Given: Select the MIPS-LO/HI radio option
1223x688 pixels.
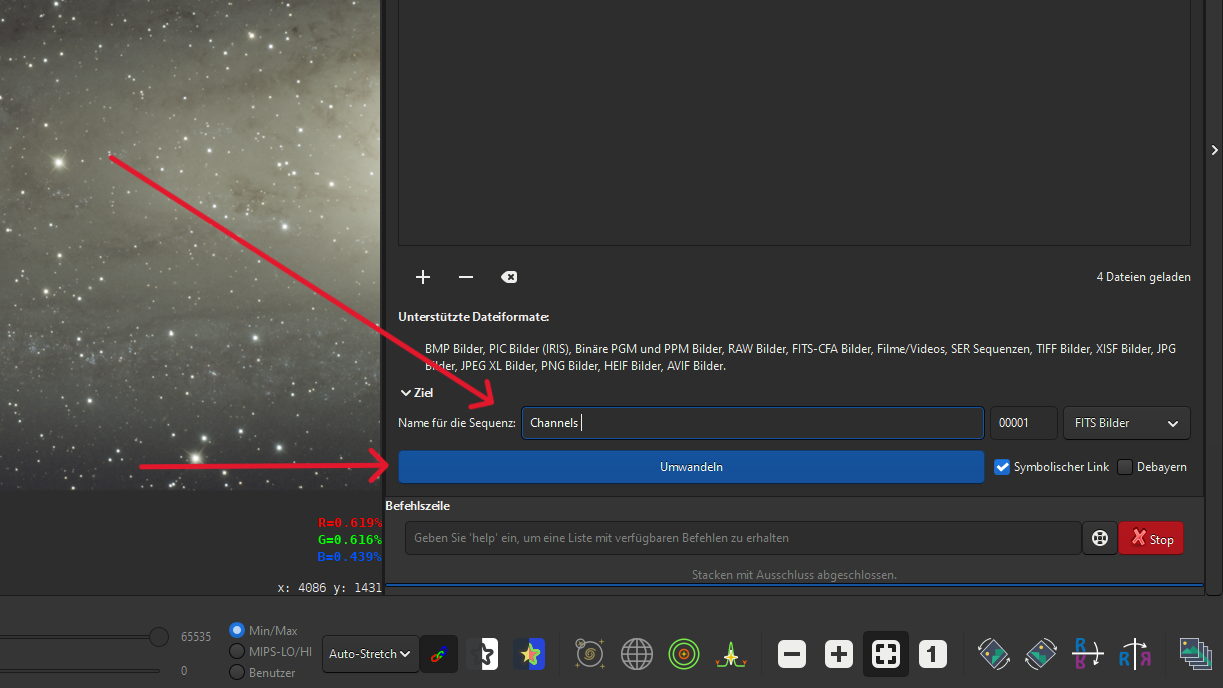Looking at the screenshot, I should pos(237,651).
